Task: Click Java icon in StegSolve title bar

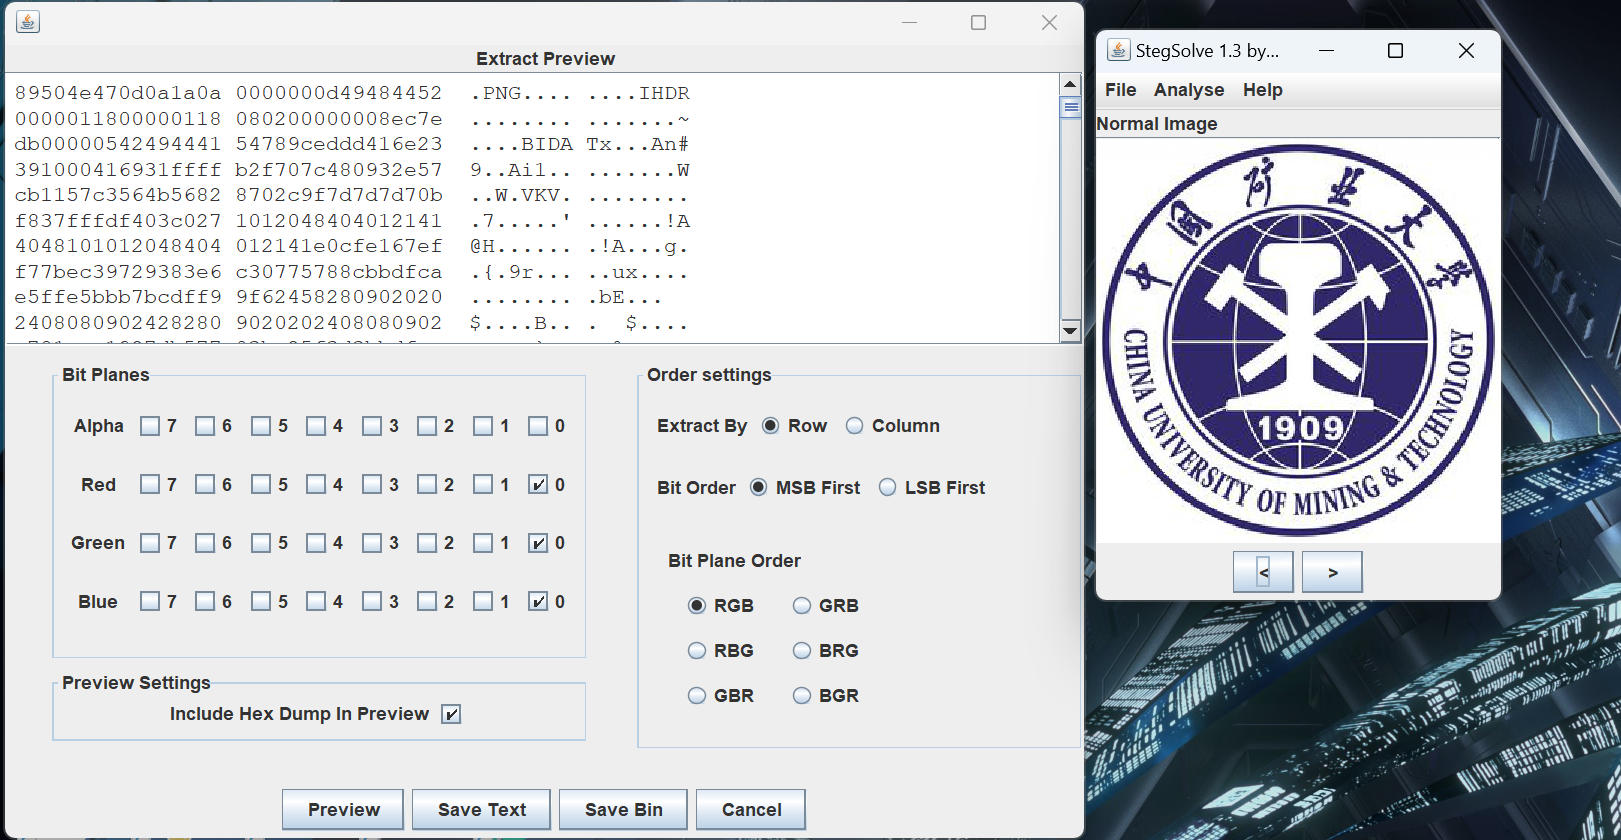Action: 1118,50
